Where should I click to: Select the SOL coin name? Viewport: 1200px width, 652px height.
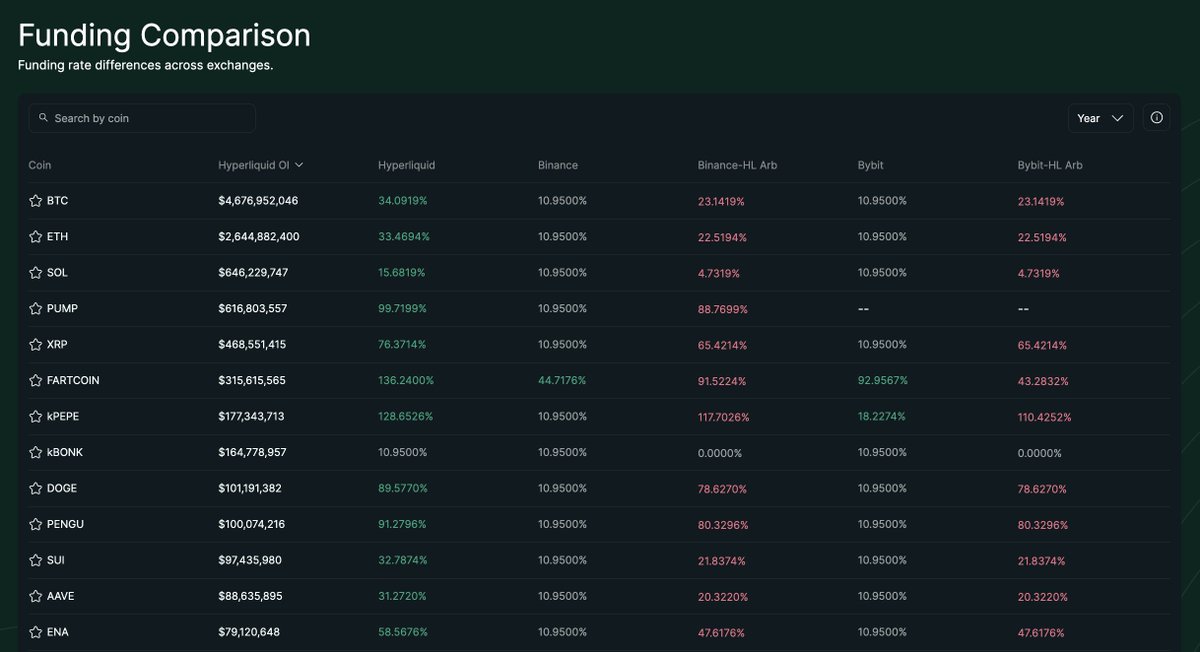tap(58, 273)
